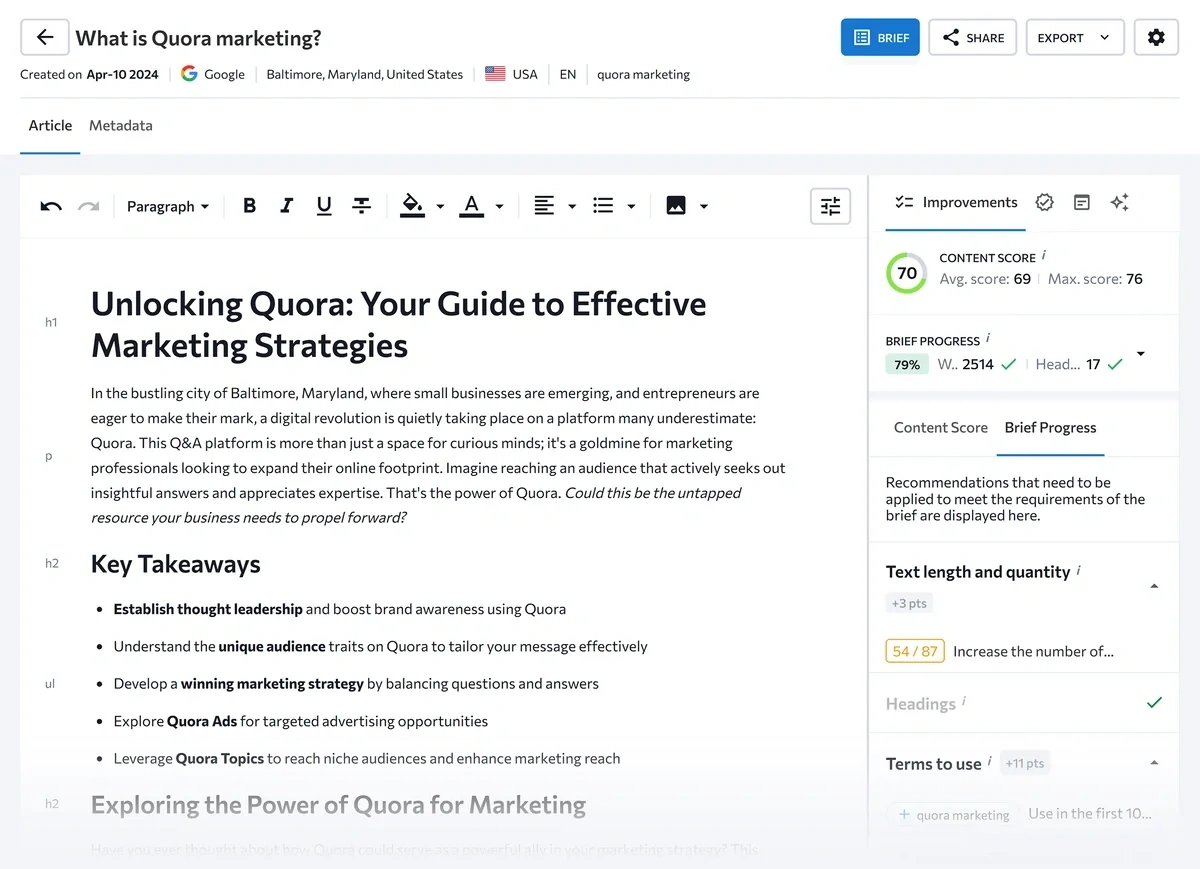
Task: Click the text alignment icon
Action: pos(544,206)
